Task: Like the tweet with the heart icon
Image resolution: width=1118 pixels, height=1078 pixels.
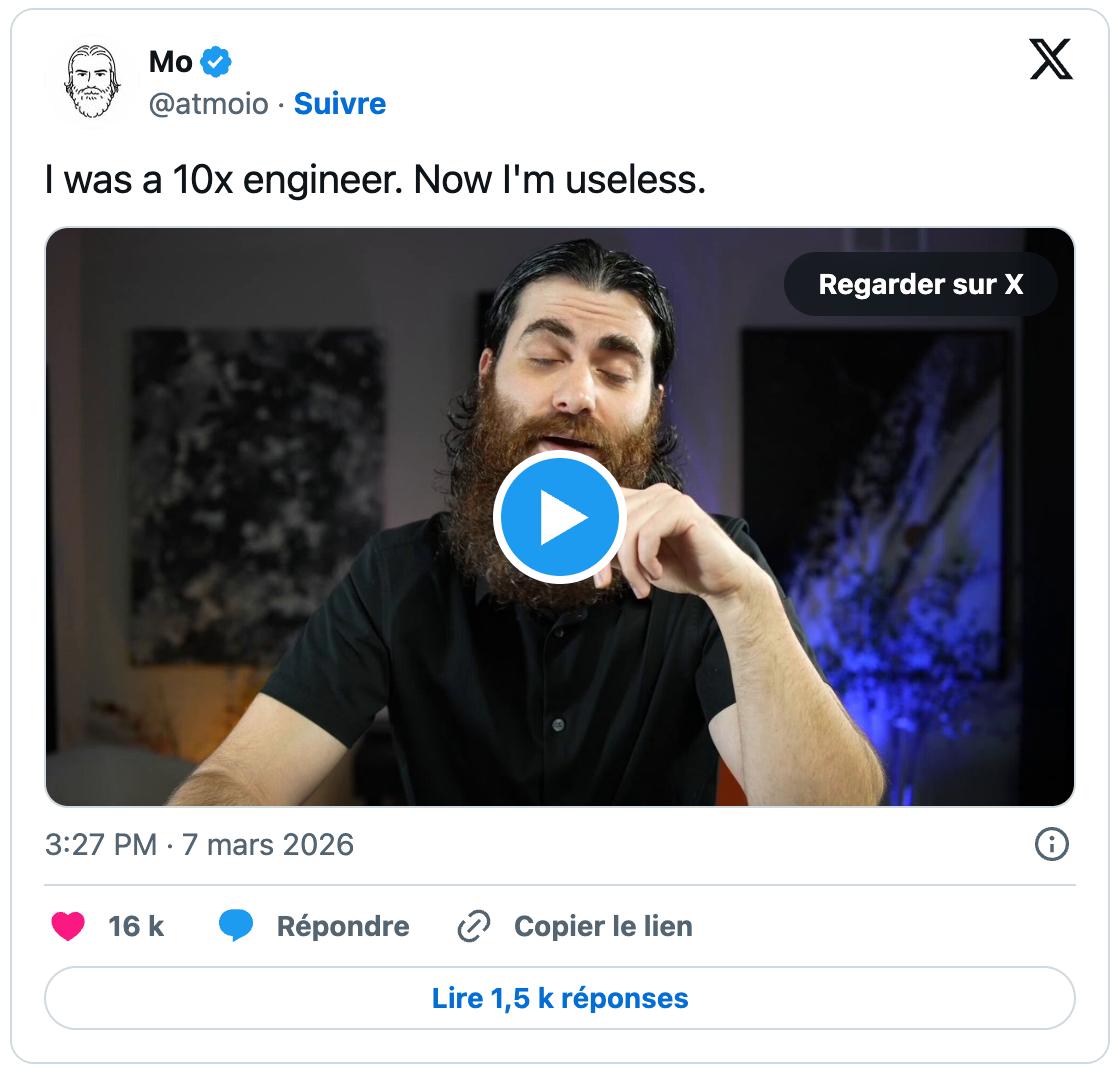Action: (x=69, y=927)
